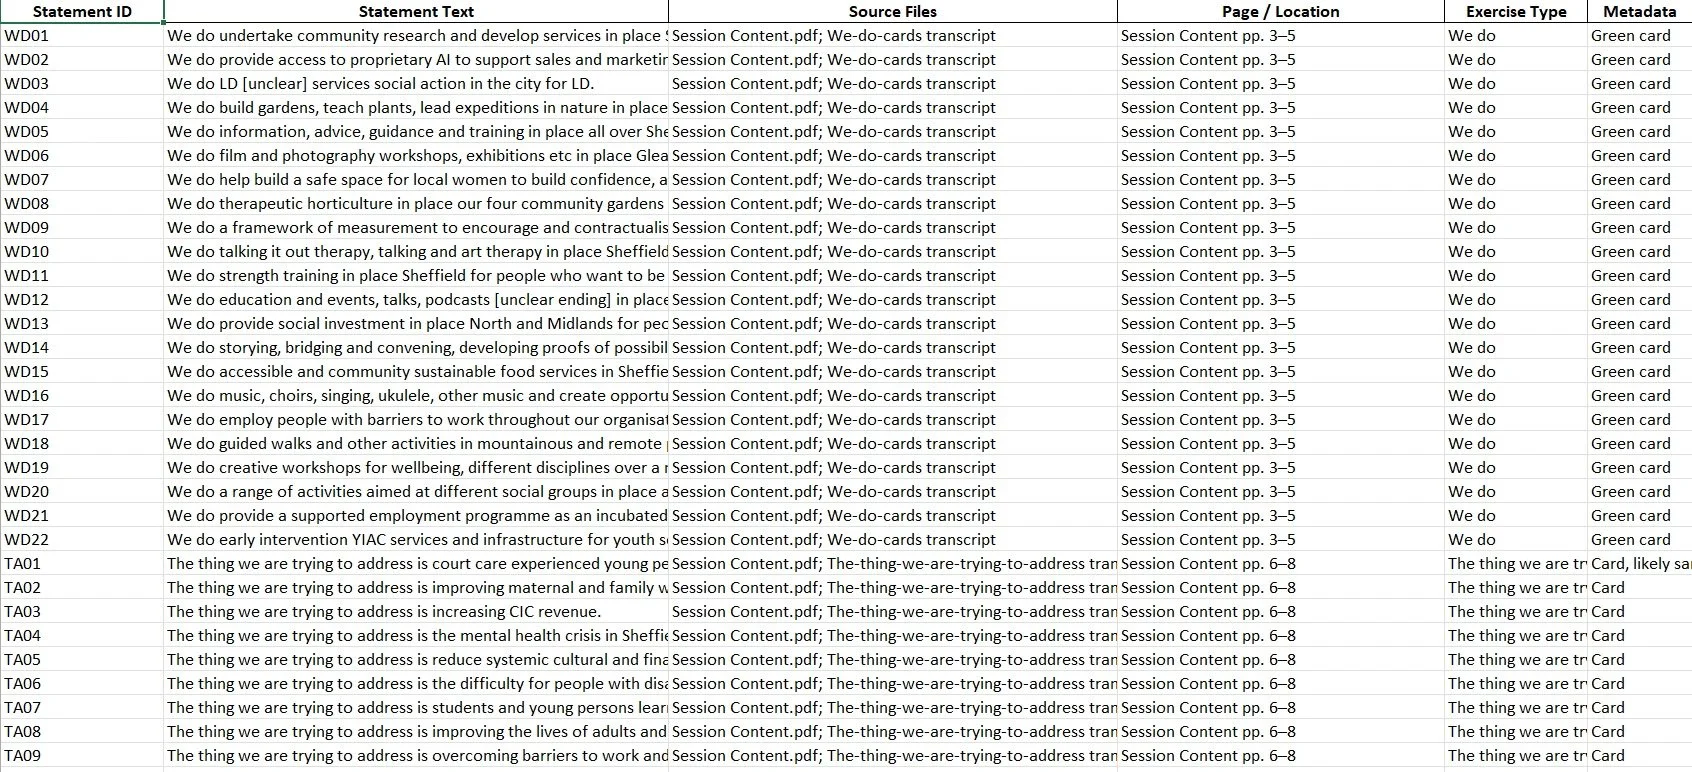
Task: Click statement 'We do LD [unclear] services social action'
Action: click(416, 83)
